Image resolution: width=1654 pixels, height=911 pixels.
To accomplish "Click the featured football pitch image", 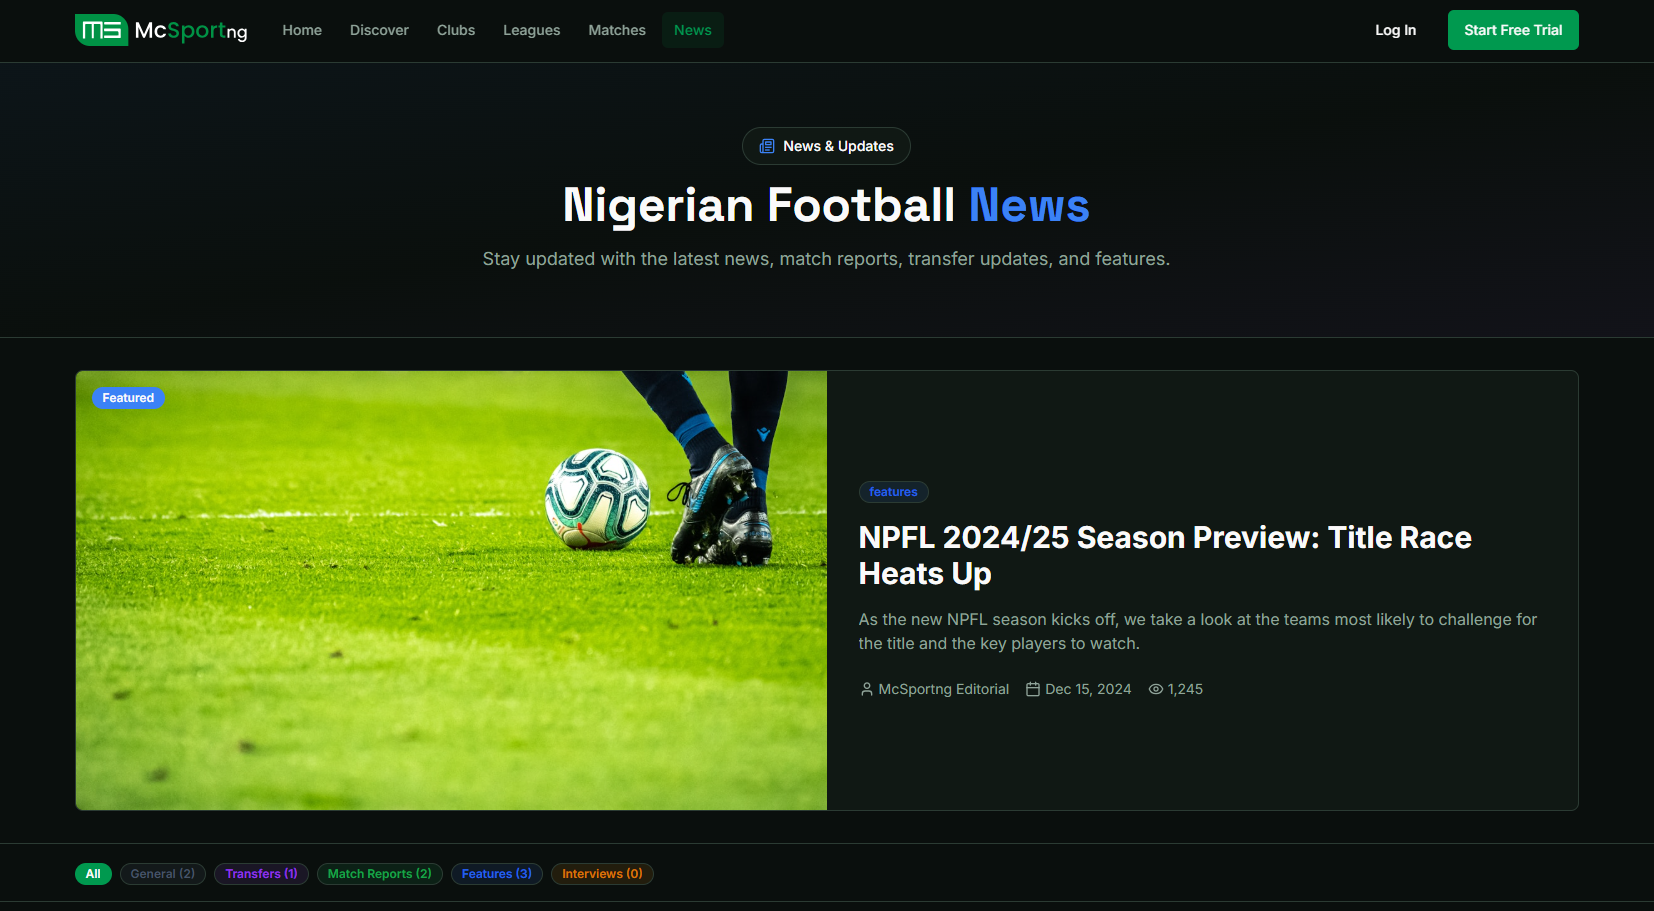I will click(451, 590).
